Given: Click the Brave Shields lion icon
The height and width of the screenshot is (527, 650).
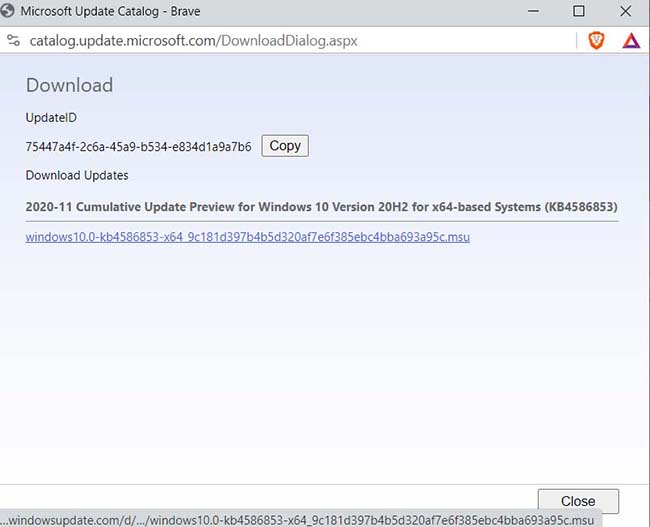Looking at the screenshot, I should click(596, 41).
